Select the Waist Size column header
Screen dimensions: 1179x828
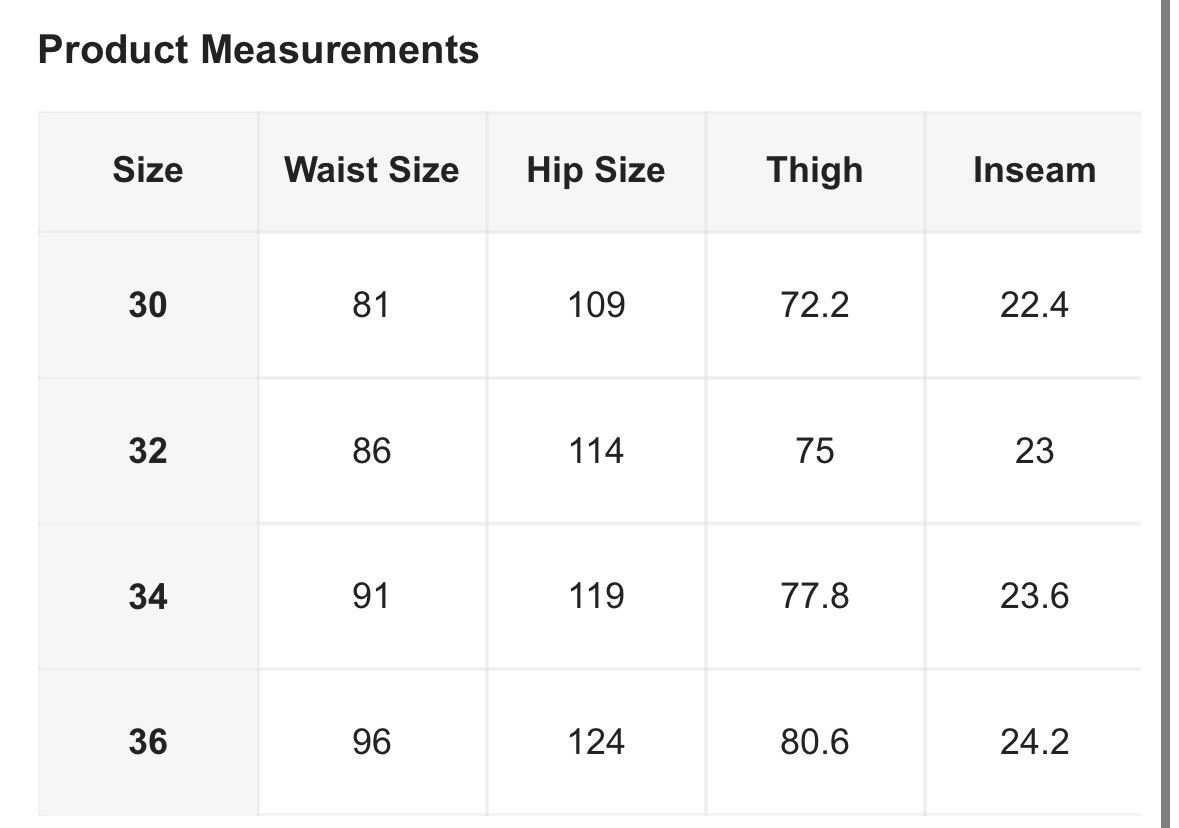tap(372, 171)
